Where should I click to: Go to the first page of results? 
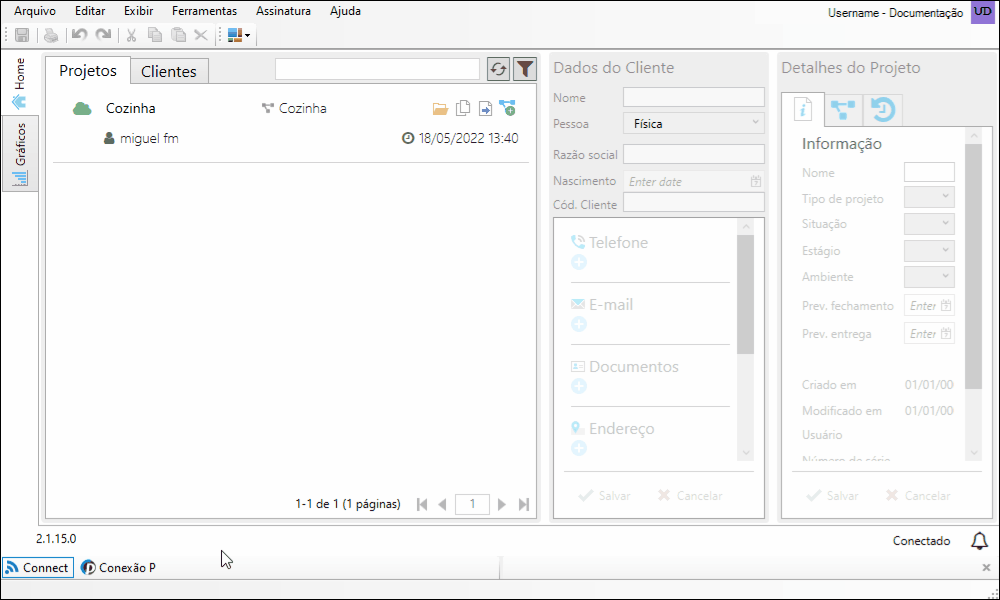[x=422, y=504]
